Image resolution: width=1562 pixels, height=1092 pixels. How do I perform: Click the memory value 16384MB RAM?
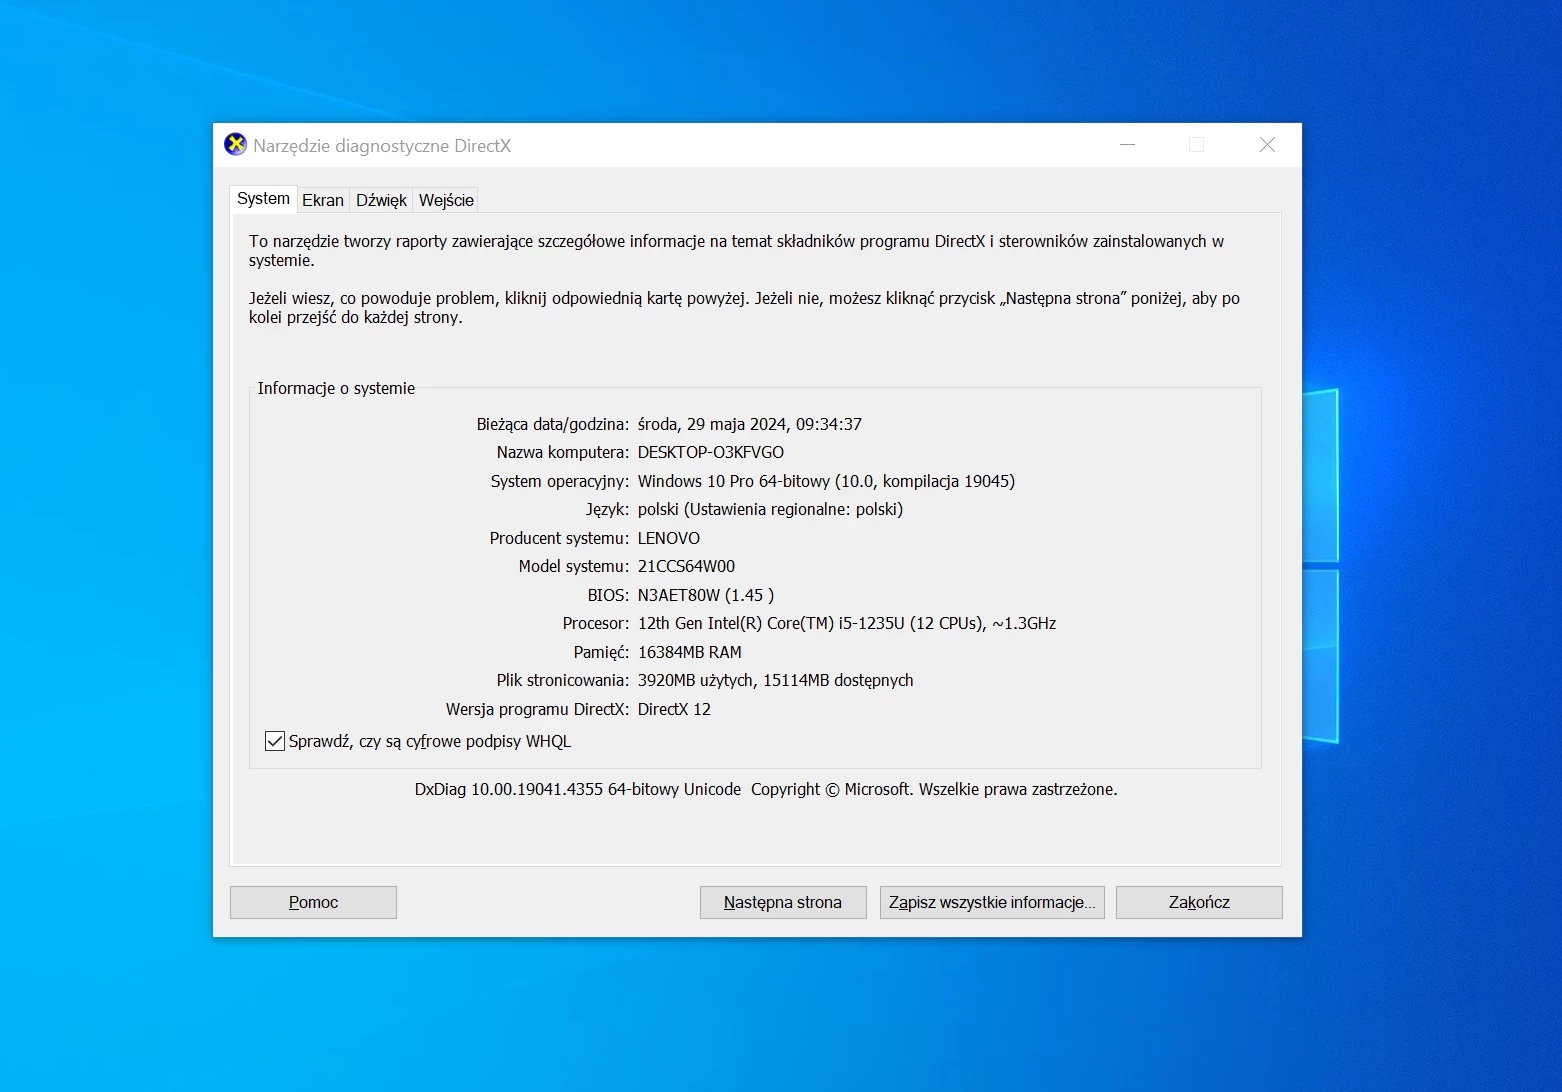point(690,652)
